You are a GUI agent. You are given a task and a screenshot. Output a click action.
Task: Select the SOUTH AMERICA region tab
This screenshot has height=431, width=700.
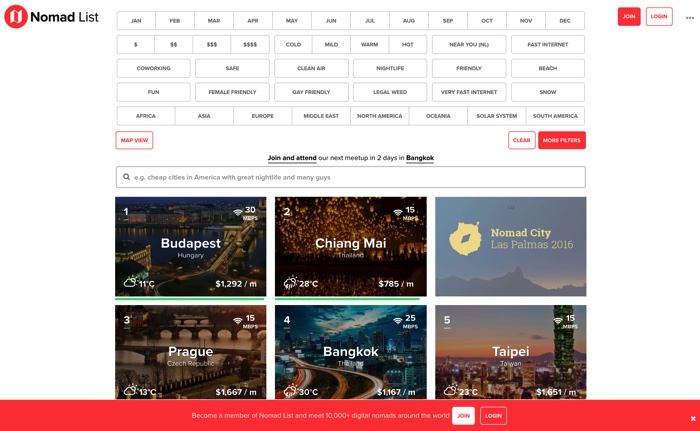pos(555,116)
